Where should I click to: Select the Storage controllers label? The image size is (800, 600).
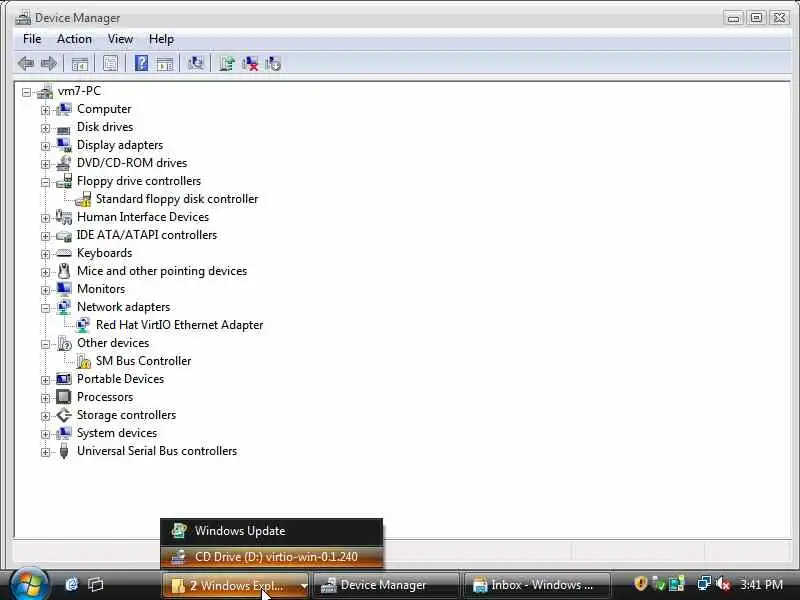pos(127,415)
